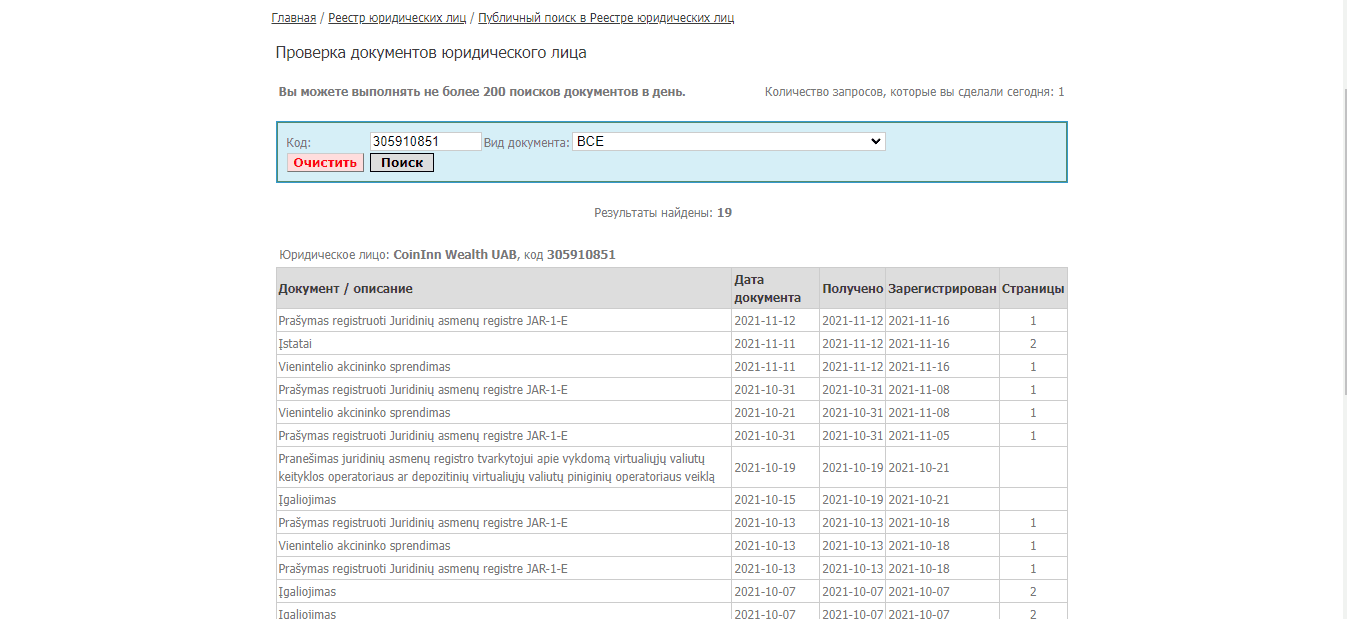This screenshot has height=619, width=1347.
Task: Click the Документ / описание column header
Action: tap(345, 289)
